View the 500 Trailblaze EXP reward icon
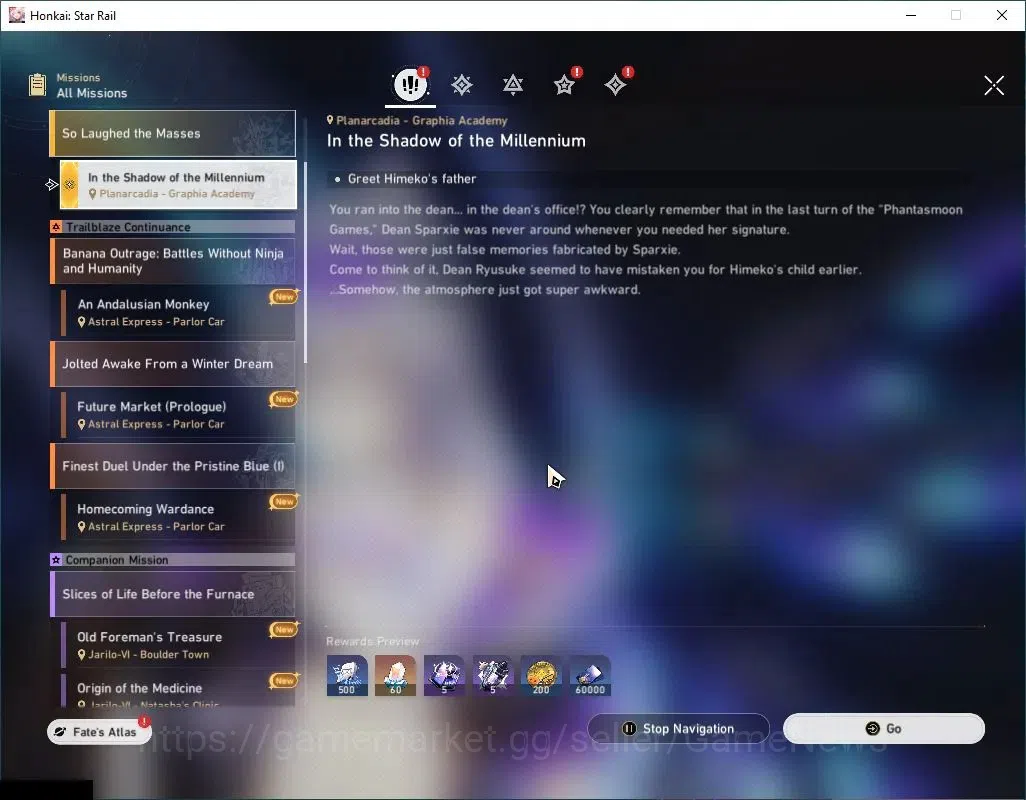 point(347,676)
